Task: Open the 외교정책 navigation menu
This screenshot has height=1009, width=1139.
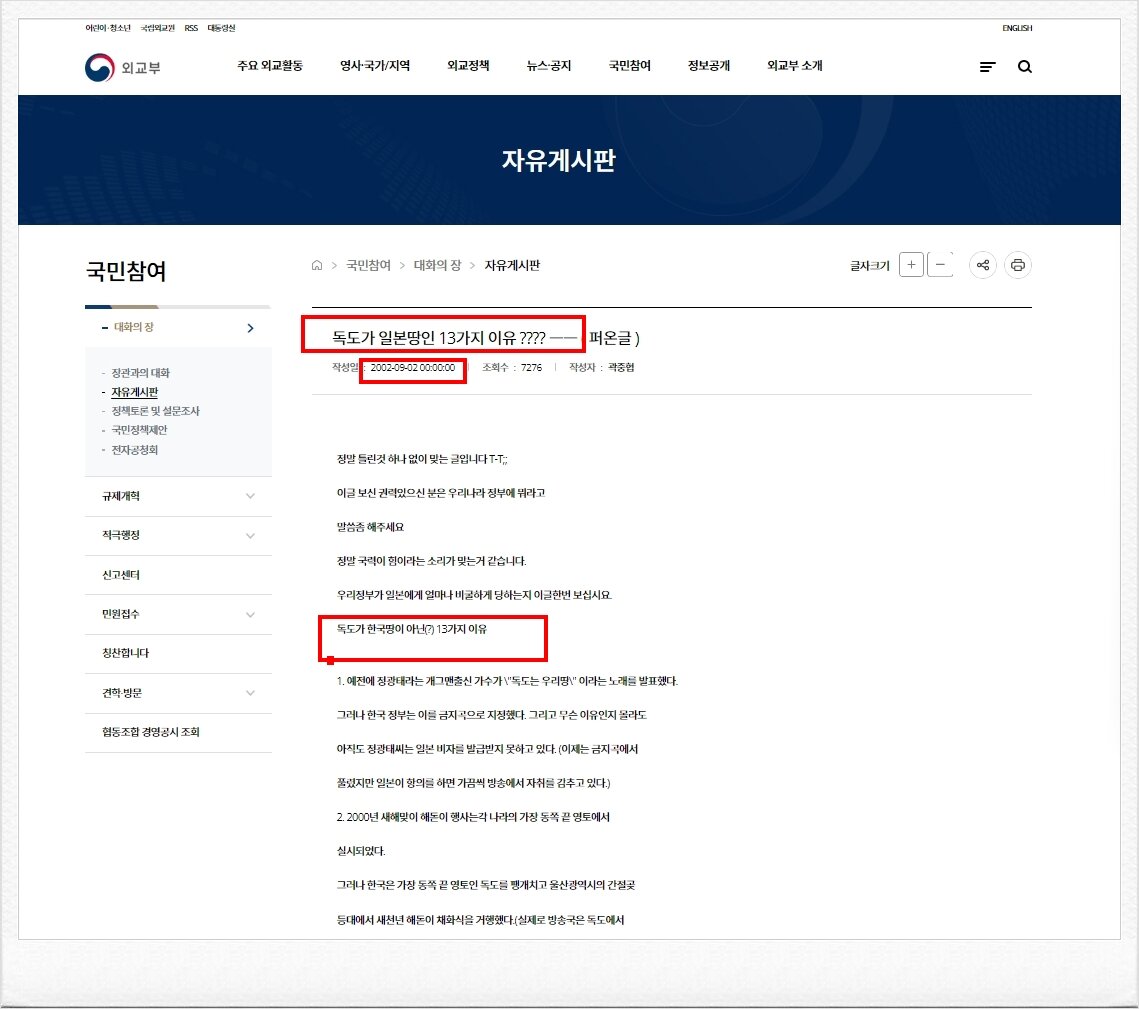Action: point(468,66)
